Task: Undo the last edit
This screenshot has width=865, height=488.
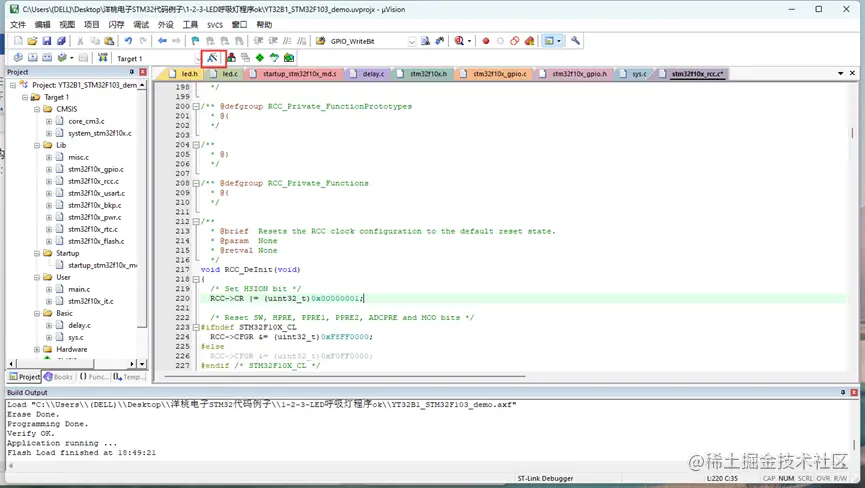Action: coord(128,41)
